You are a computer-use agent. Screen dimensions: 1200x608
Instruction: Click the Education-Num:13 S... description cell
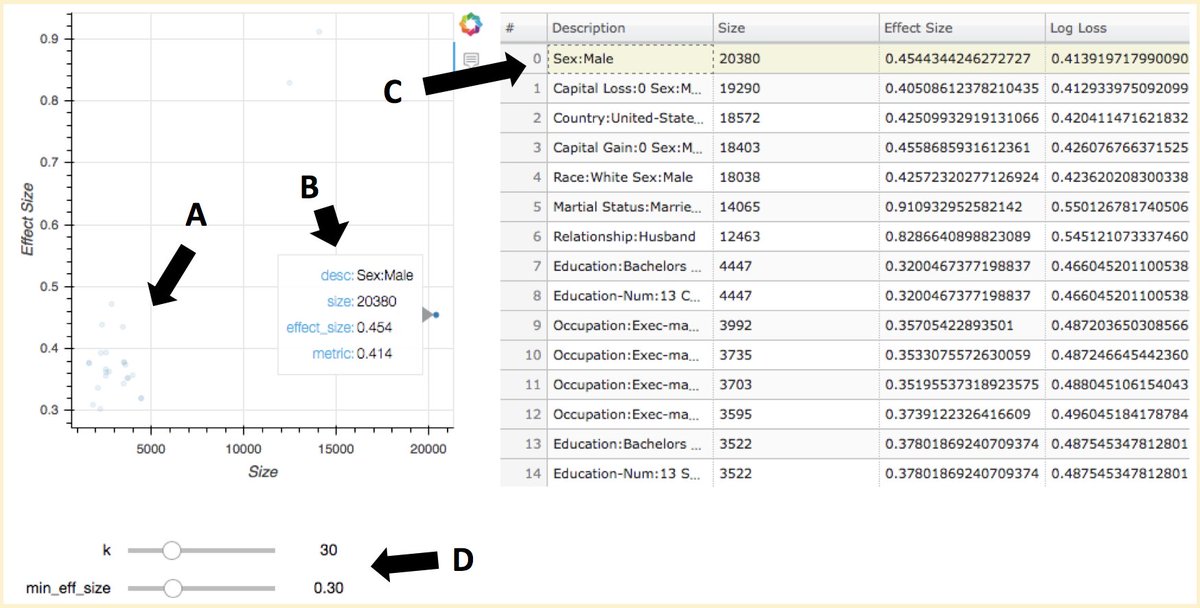coord(629,473)
